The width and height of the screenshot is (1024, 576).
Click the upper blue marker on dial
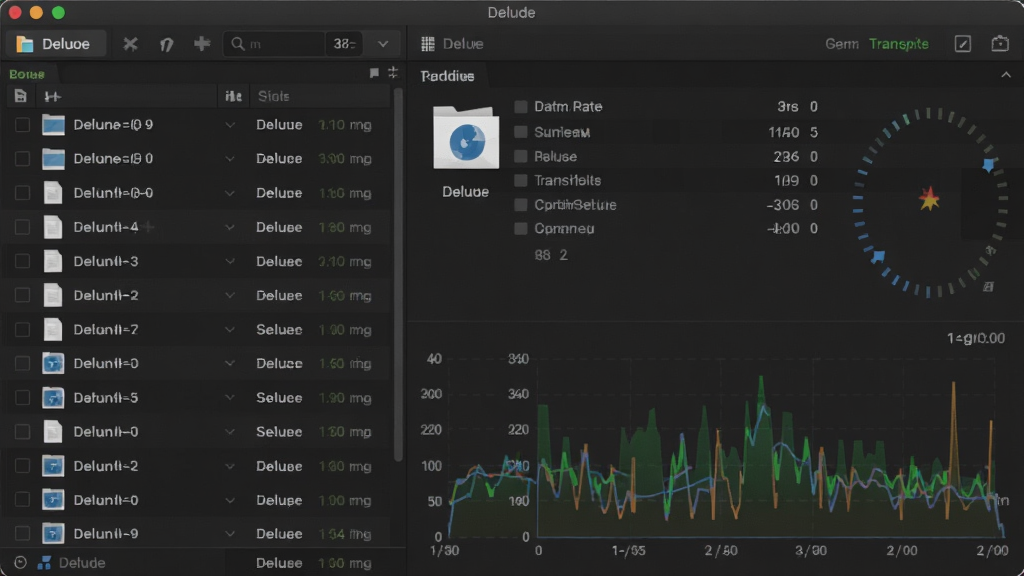989,165
